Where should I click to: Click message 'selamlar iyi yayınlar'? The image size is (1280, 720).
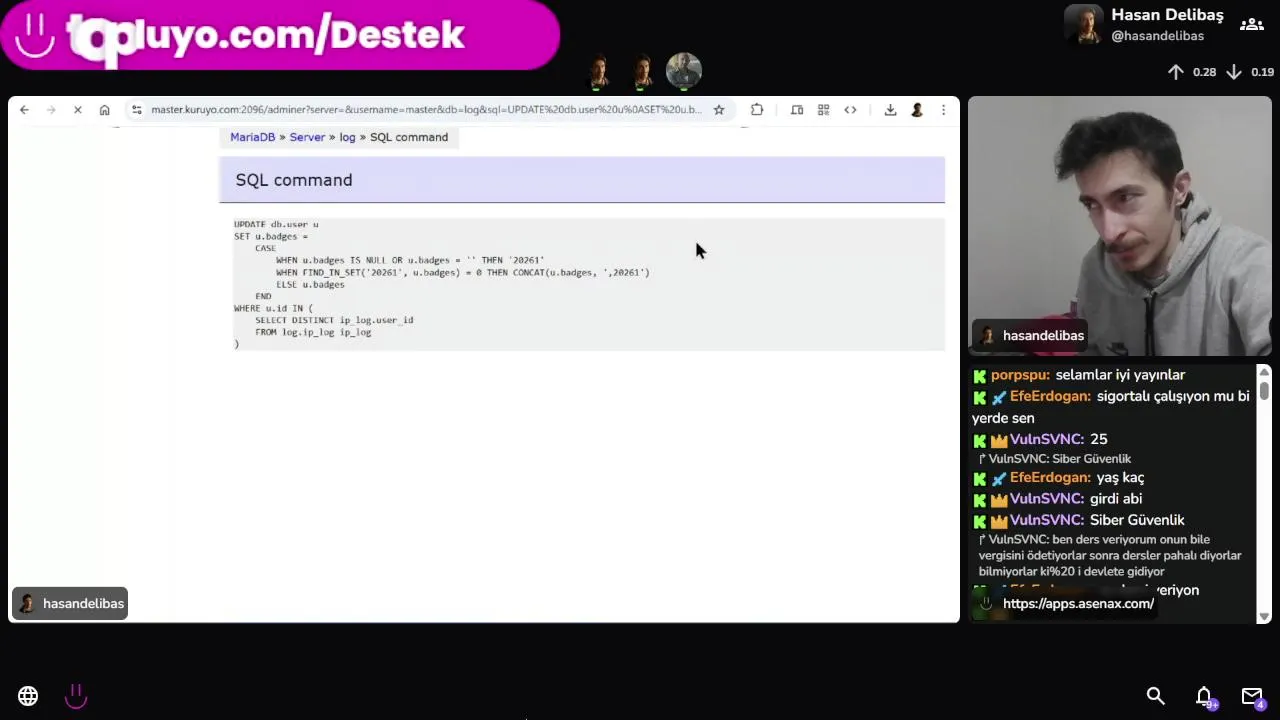pyautogui.click(x=1120, y=375)
